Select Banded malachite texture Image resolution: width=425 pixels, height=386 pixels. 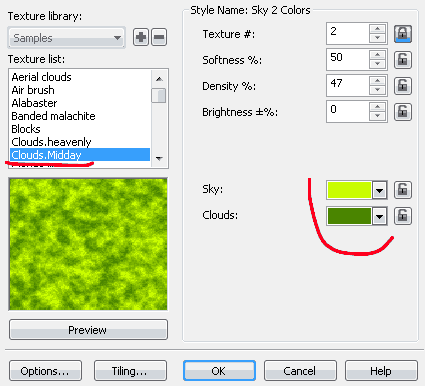pyautogui.click(x=80, y=116)
